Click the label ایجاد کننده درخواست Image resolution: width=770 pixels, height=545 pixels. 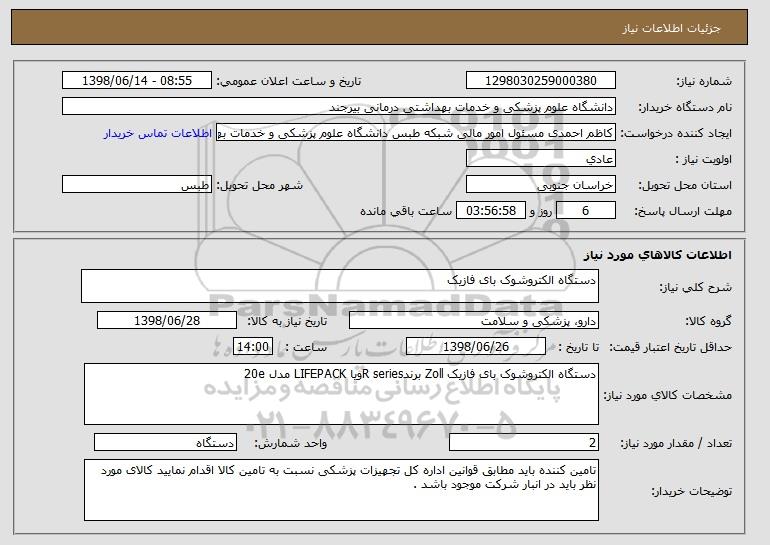(676, 133)
